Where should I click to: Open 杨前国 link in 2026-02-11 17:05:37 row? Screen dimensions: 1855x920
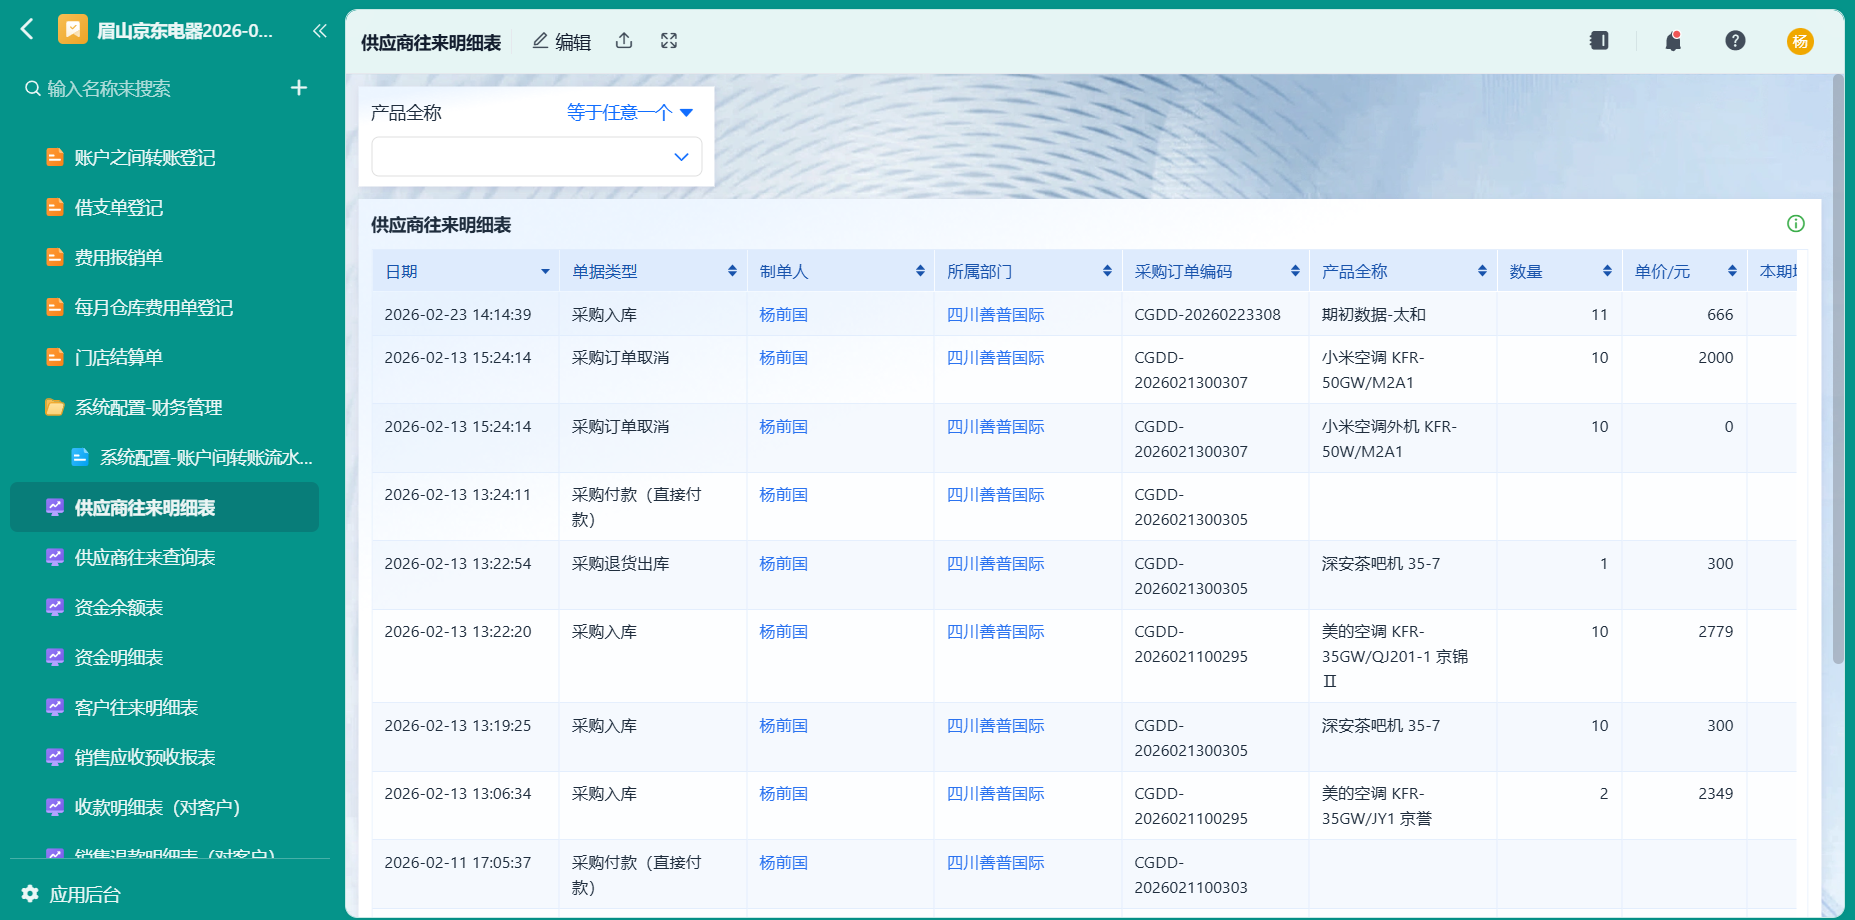click(783, 862)
